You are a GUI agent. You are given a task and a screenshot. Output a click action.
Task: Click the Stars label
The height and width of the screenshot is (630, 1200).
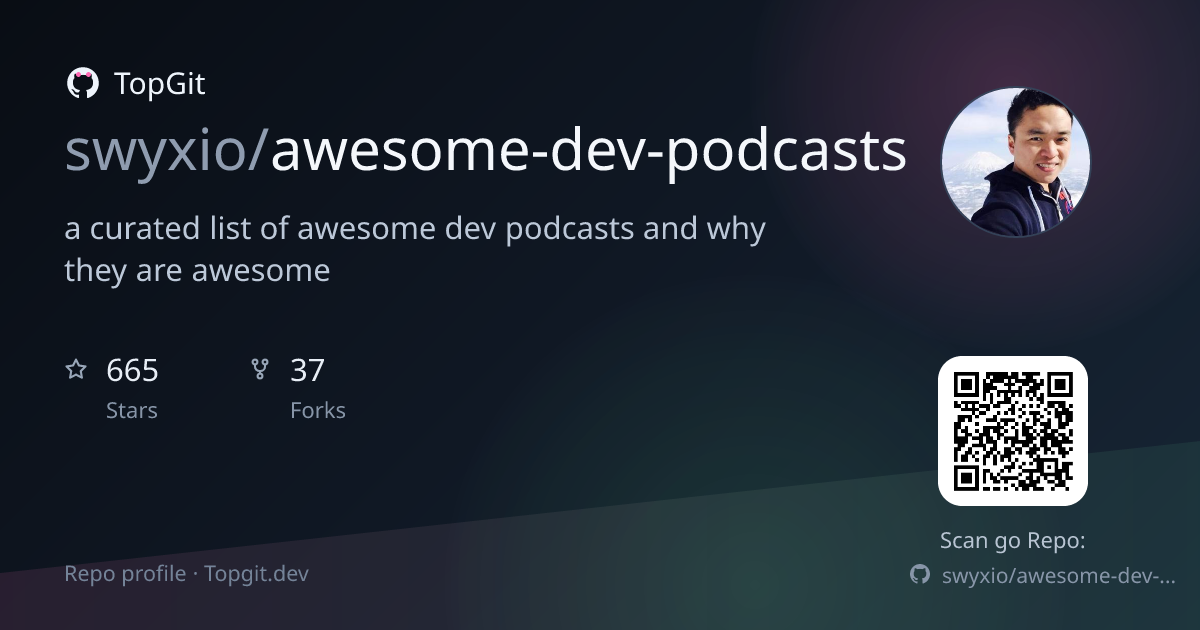tap(132, 410)
